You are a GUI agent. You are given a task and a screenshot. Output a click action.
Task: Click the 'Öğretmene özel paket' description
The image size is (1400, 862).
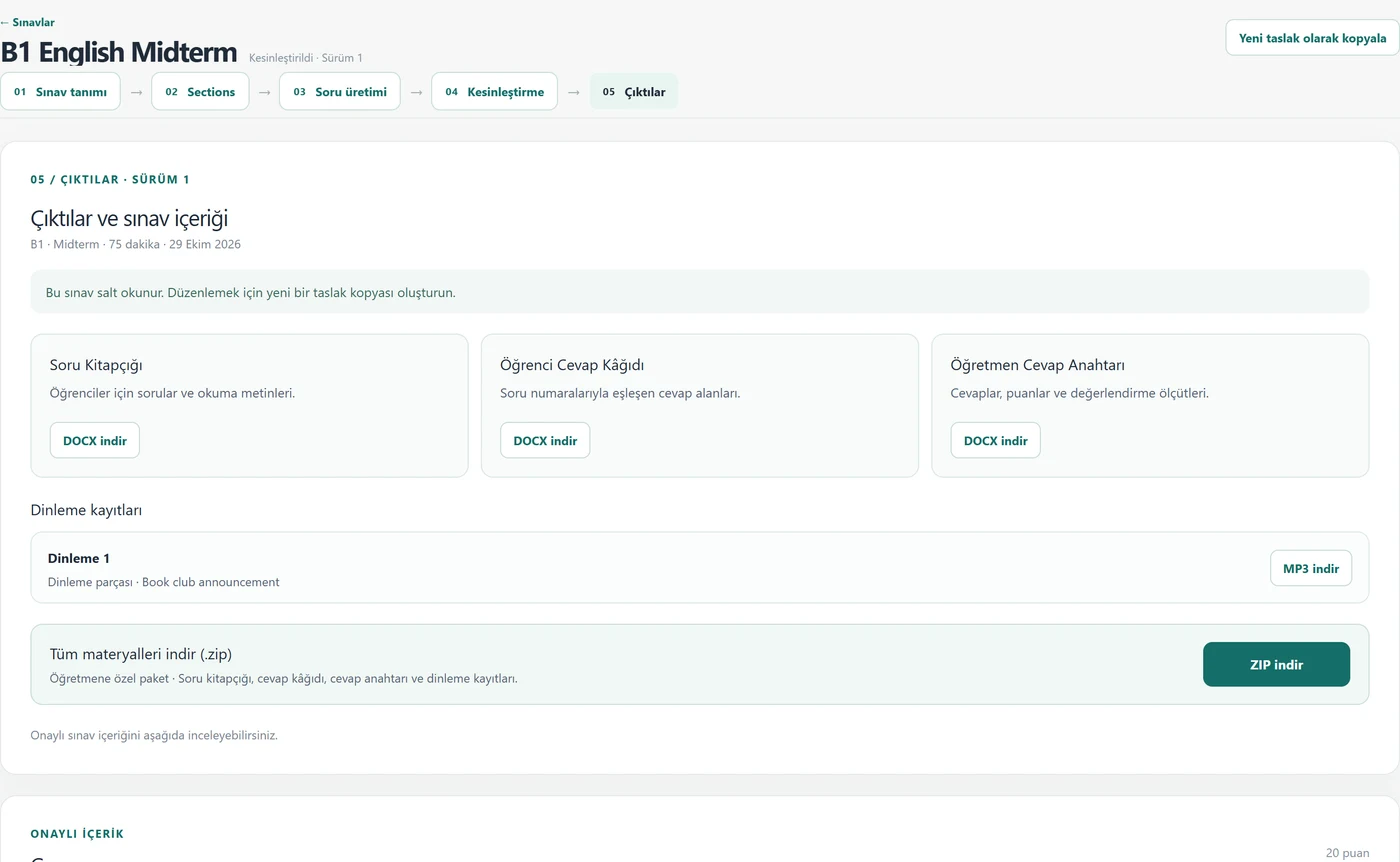283,678
